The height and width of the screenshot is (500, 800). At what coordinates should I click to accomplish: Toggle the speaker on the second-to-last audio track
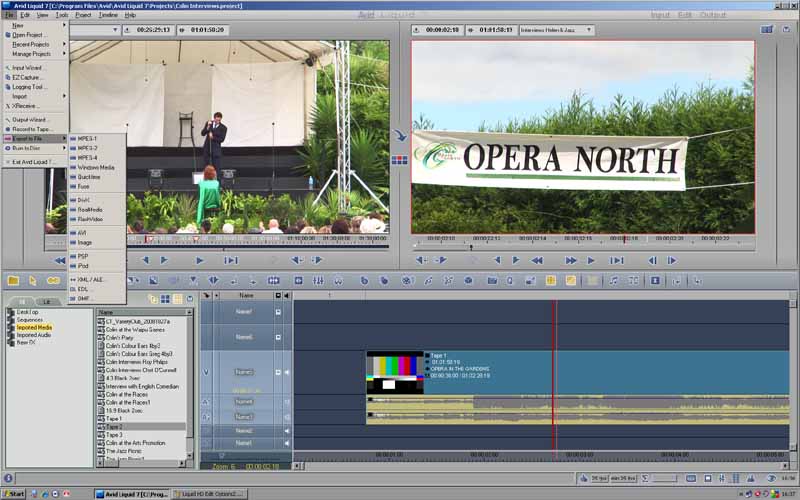[x=286, y=431]
